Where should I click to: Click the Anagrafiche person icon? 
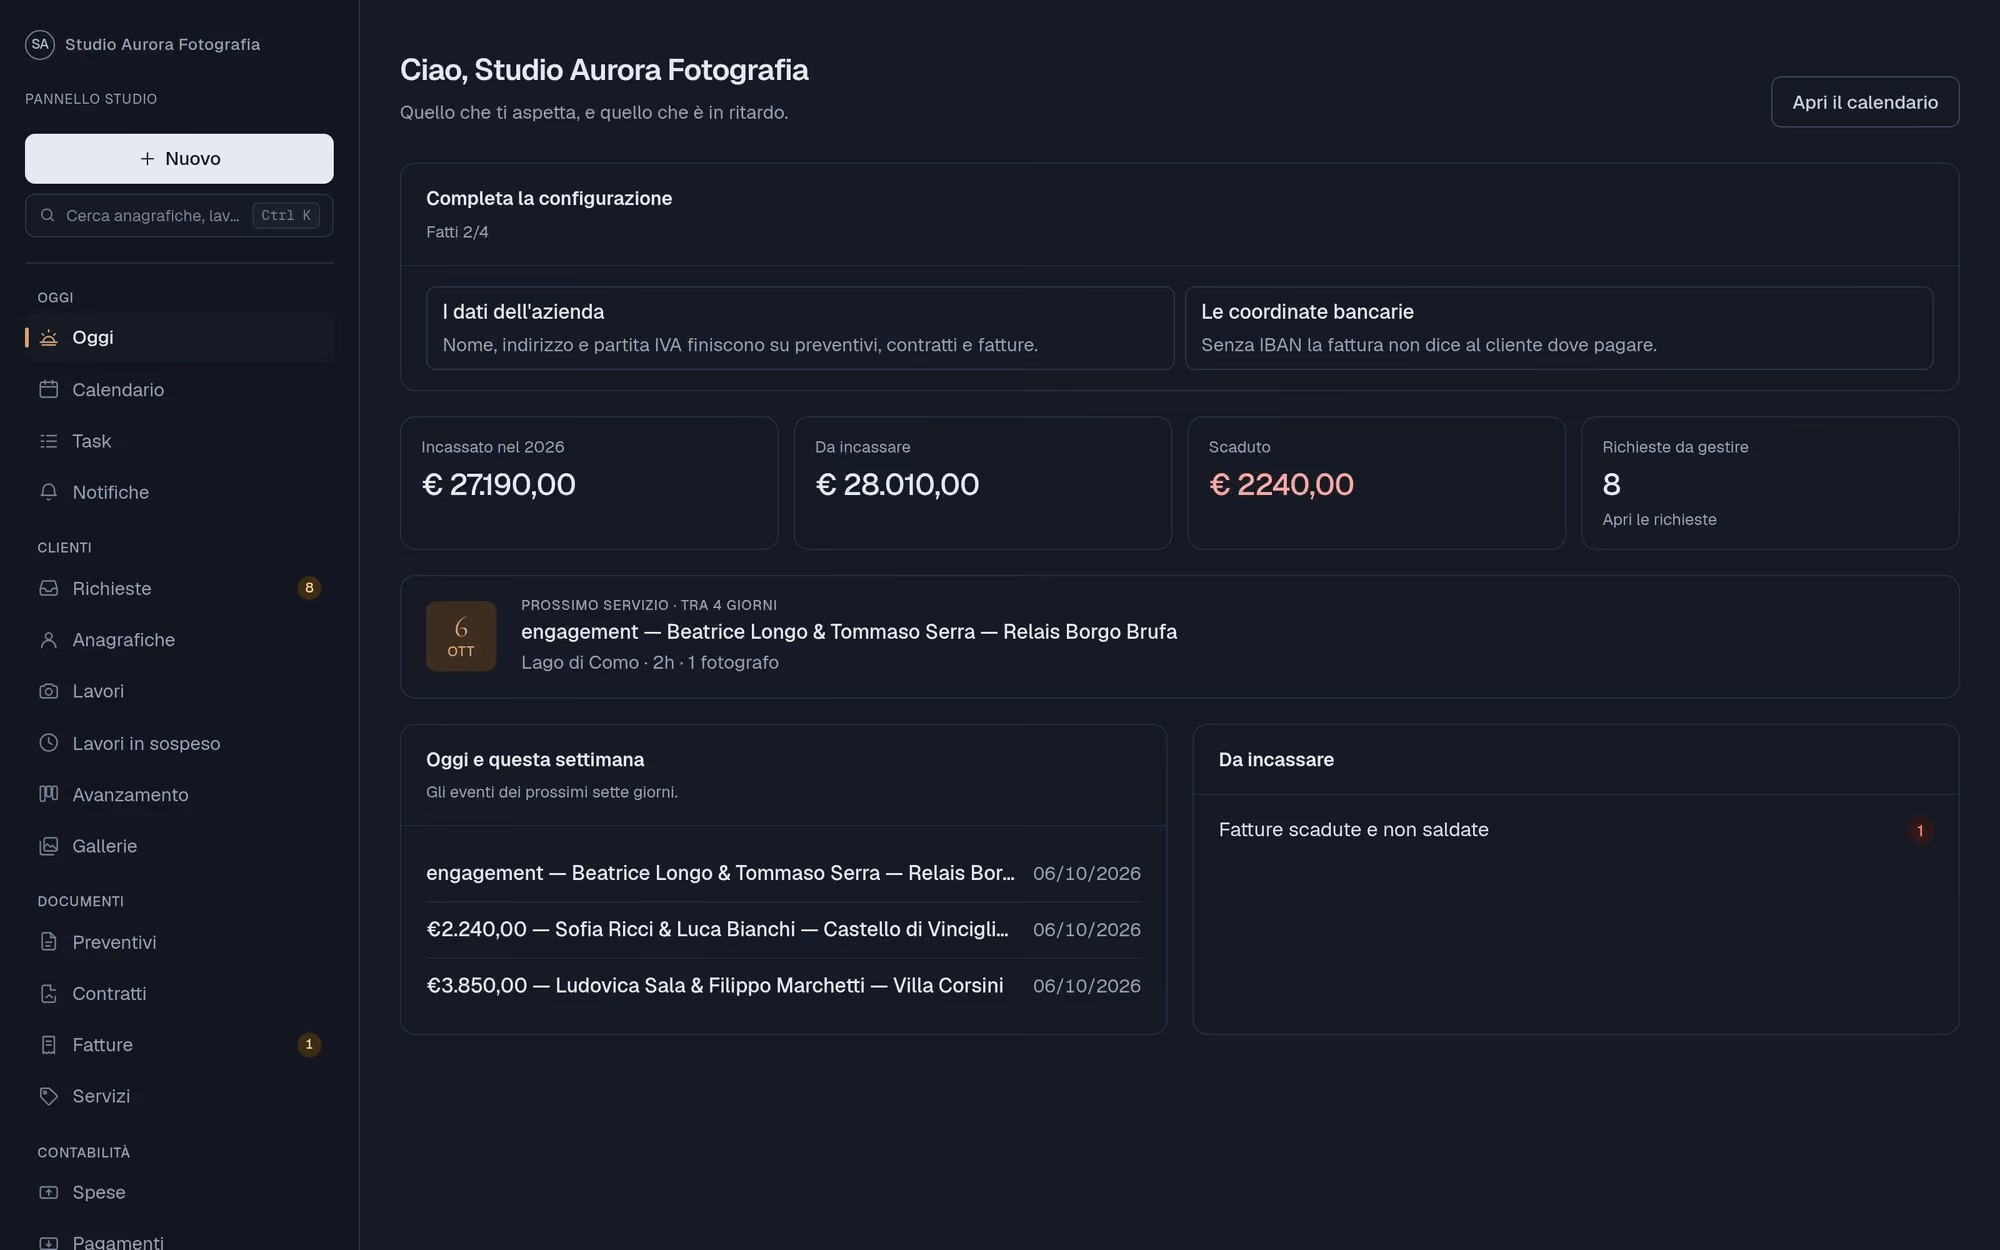[48, 640]
